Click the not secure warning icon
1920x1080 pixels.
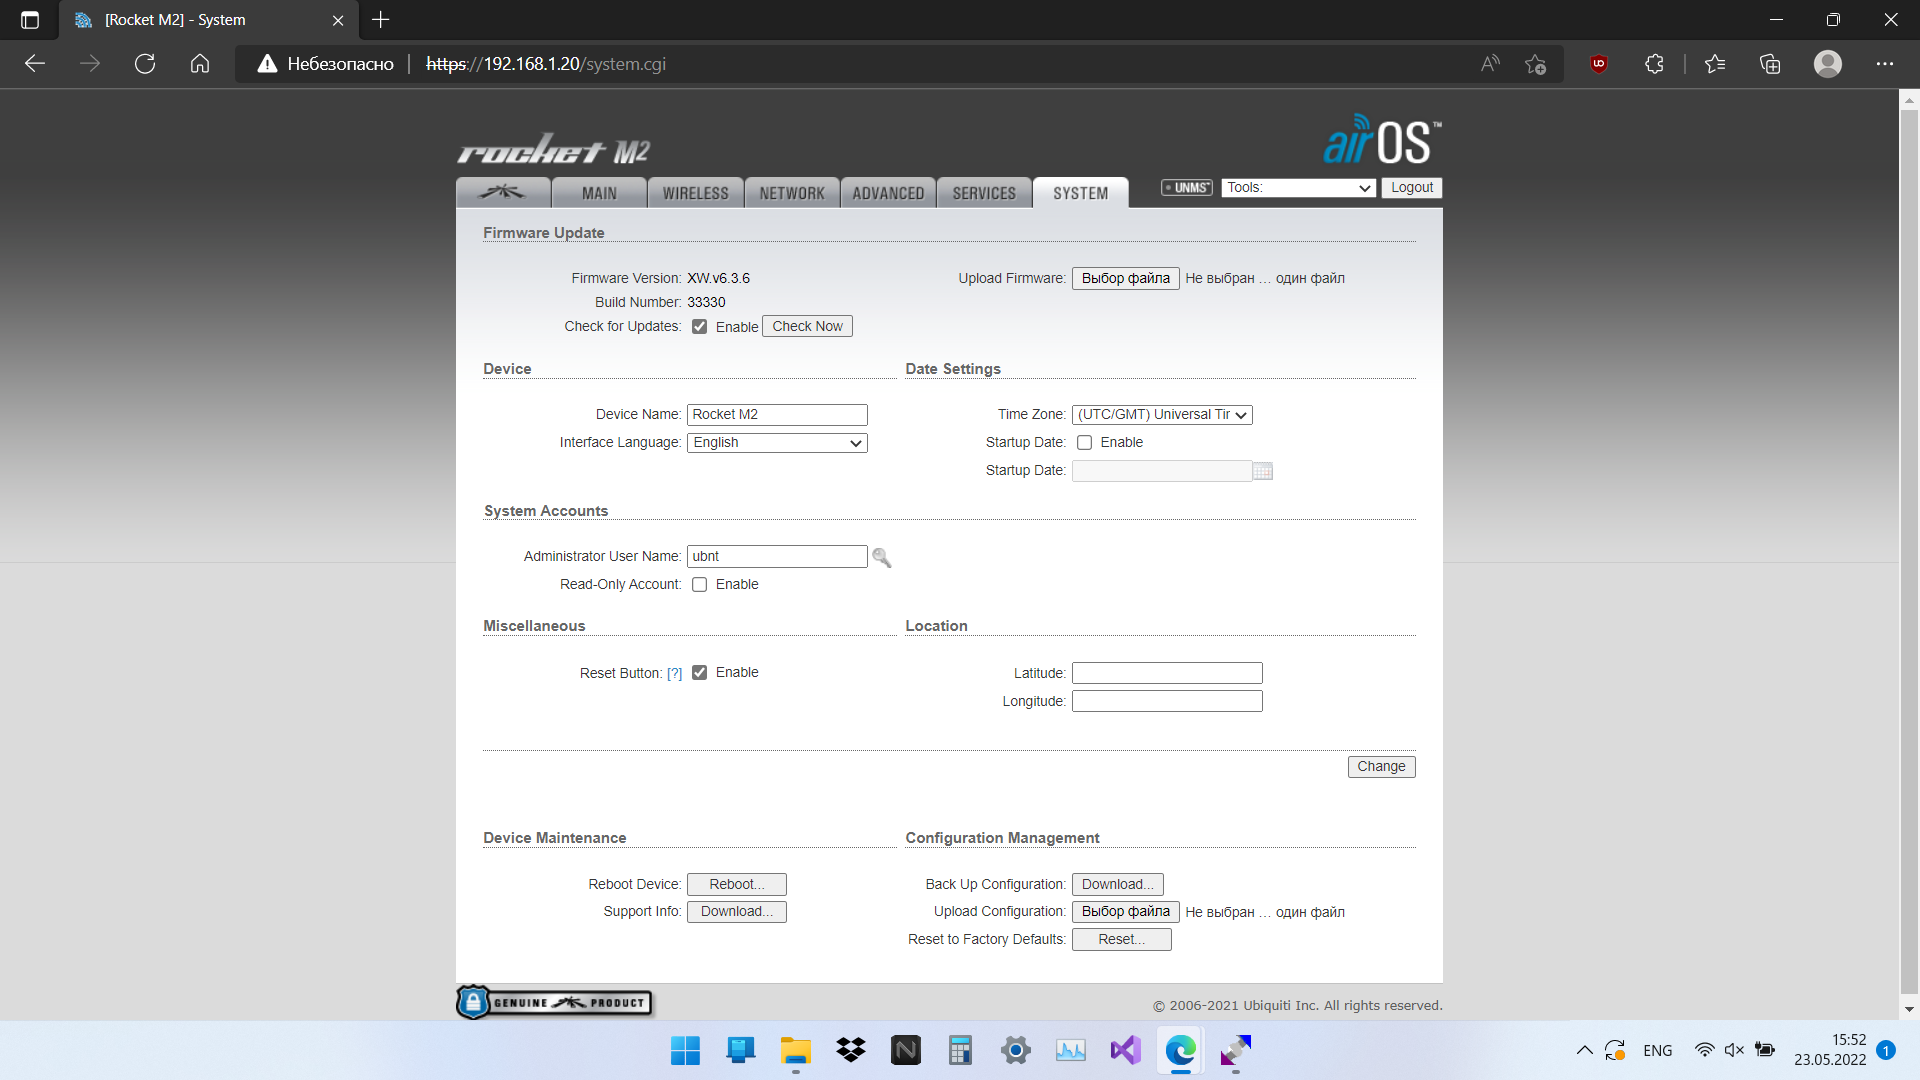click(267, 64)
